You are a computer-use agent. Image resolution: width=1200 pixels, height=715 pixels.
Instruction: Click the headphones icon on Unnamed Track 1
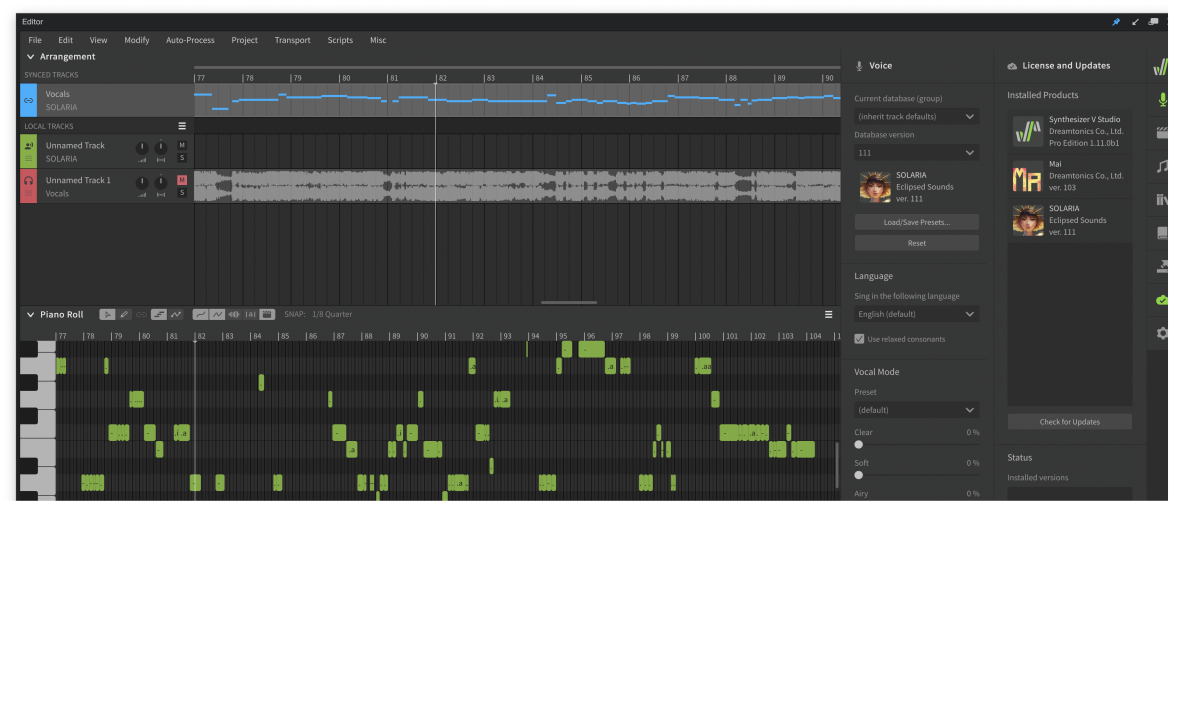pyautogui.click(x=28, y=181)
